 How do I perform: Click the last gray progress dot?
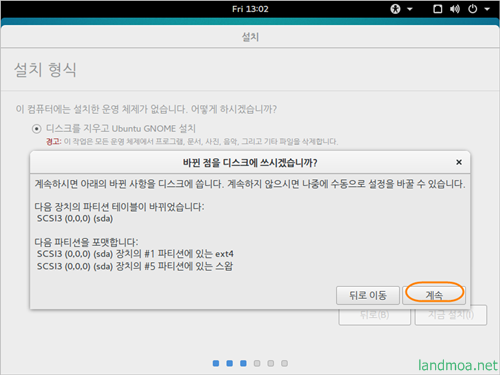point(284,363)
